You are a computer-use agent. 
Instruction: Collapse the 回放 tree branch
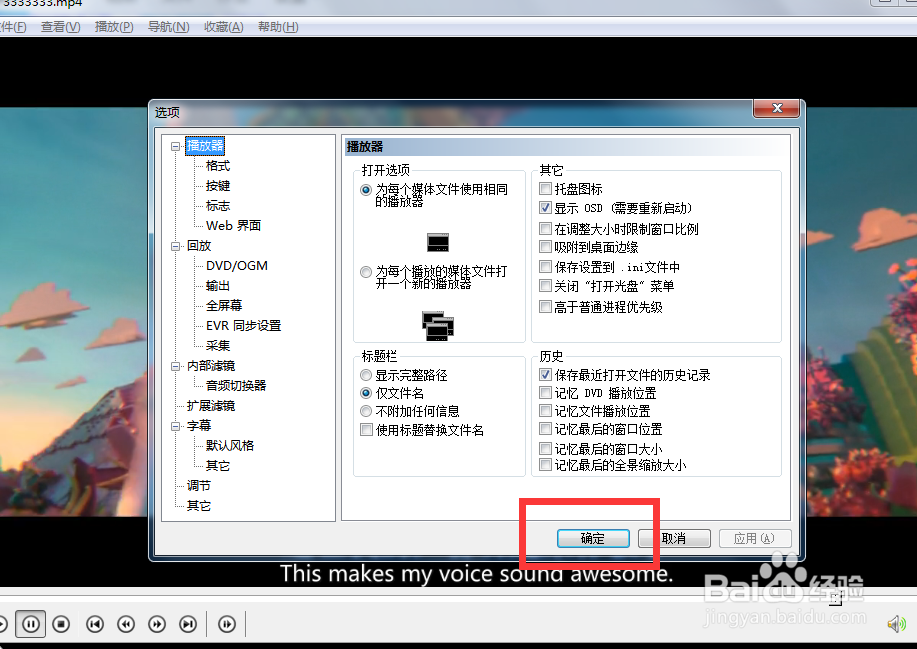[x=175, y=245]
